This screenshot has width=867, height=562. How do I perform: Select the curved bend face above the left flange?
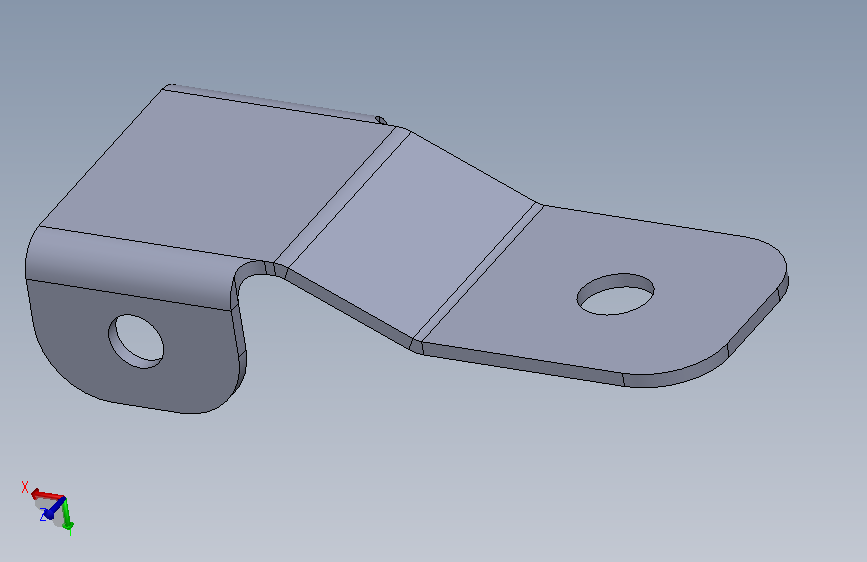133,266
